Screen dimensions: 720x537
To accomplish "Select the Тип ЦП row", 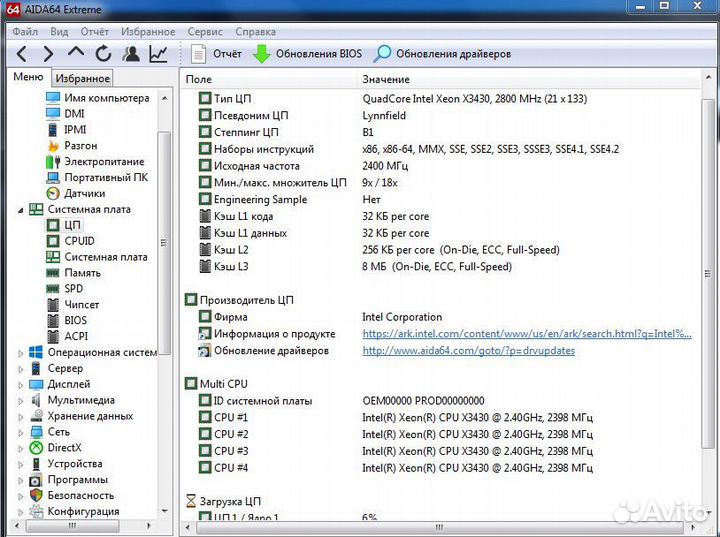I will tap(441, 99).
